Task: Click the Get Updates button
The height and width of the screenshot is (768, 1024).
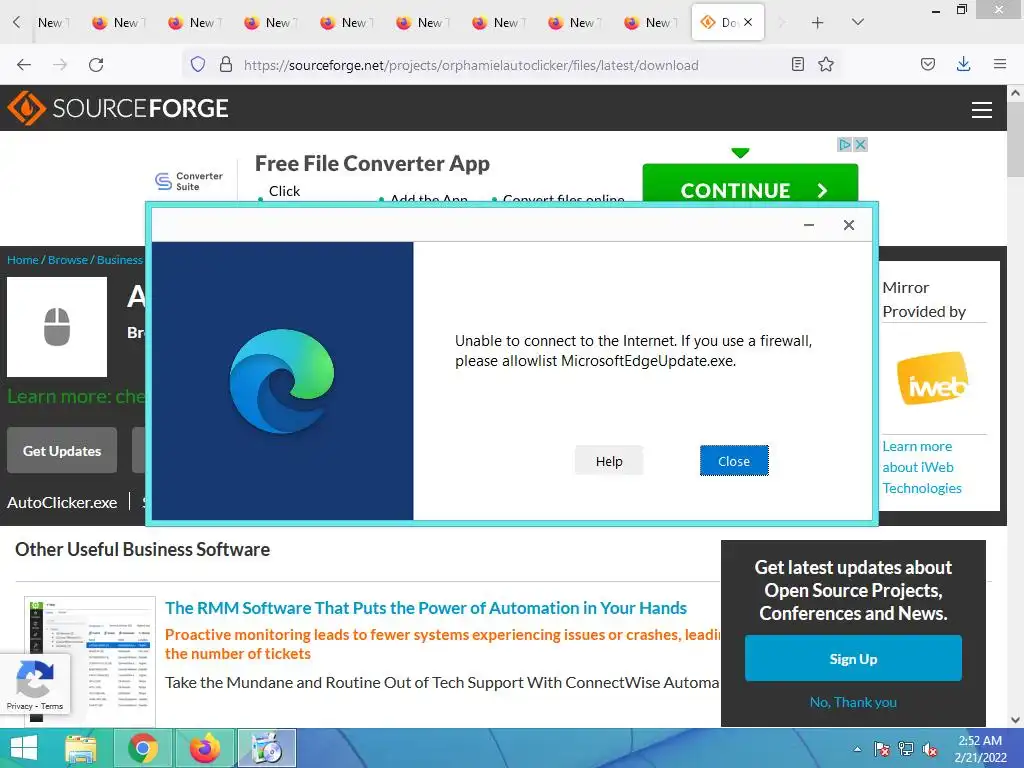Action: pyautogui.click(x=62, y=451)
